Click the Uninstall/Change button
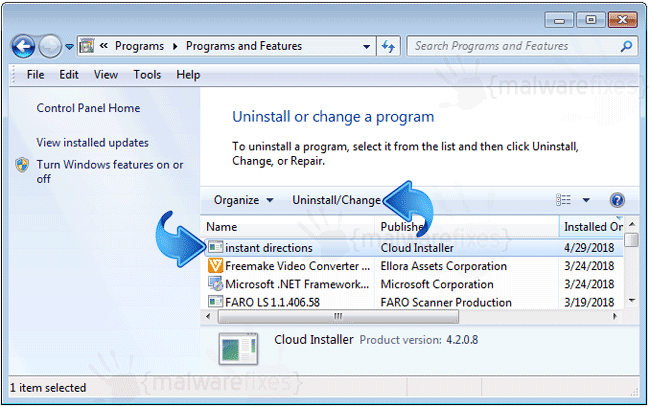This screenshot has width=650, height=407. [x=336, y=200]
